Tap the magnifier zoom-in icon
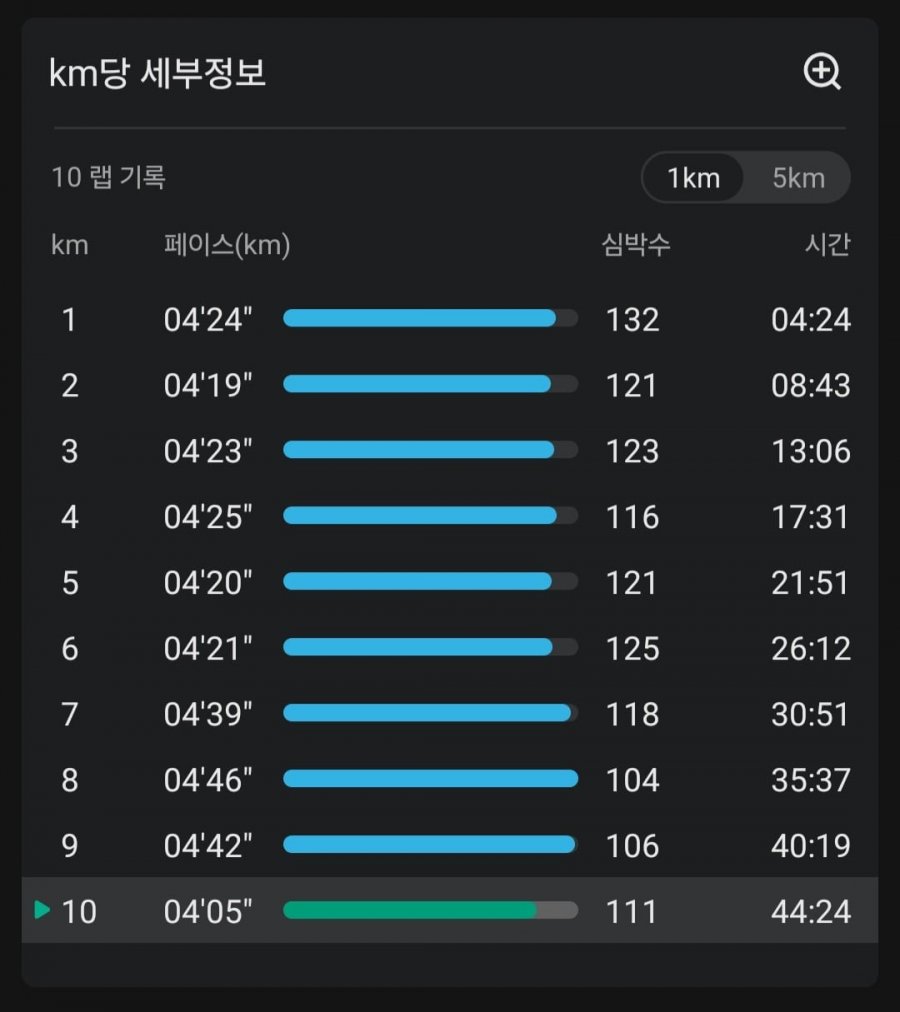Image resolution: width=900 pixels, height=1012 pixels. pos(822,71)
